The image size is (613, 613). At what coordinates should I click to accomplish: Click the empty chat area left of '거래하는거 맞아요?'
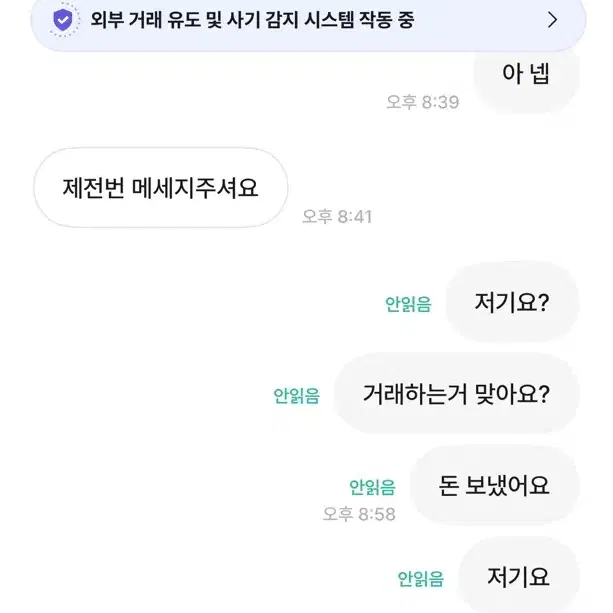tap(137, 394)
